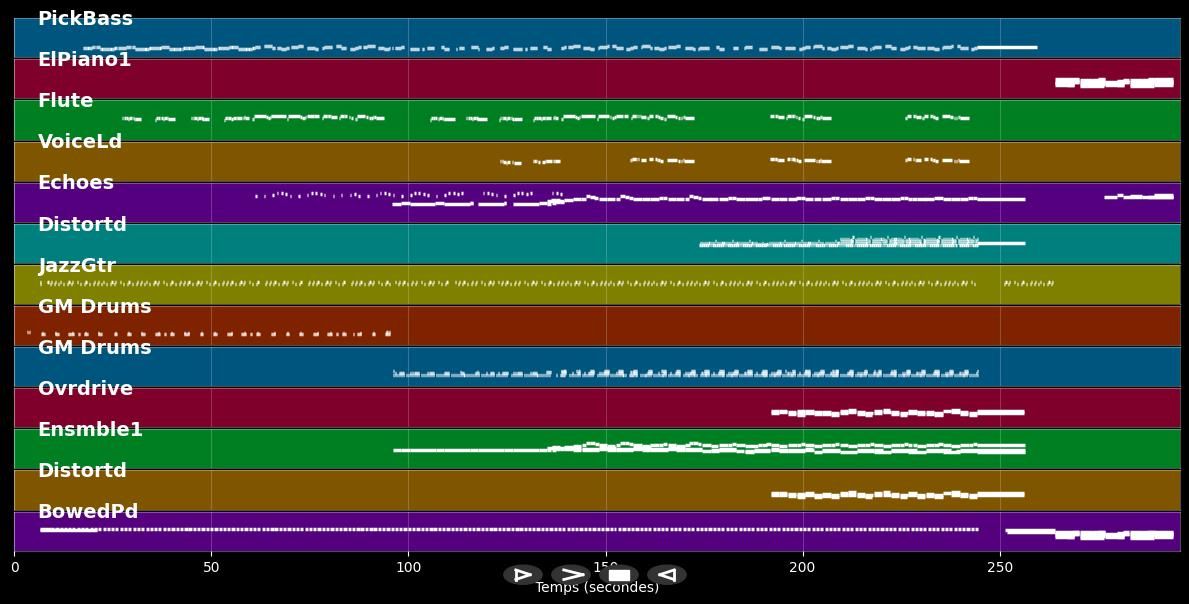Click the JazzGtr track name
Viewport: 1189px width, 604px height.
click(77, 266)
